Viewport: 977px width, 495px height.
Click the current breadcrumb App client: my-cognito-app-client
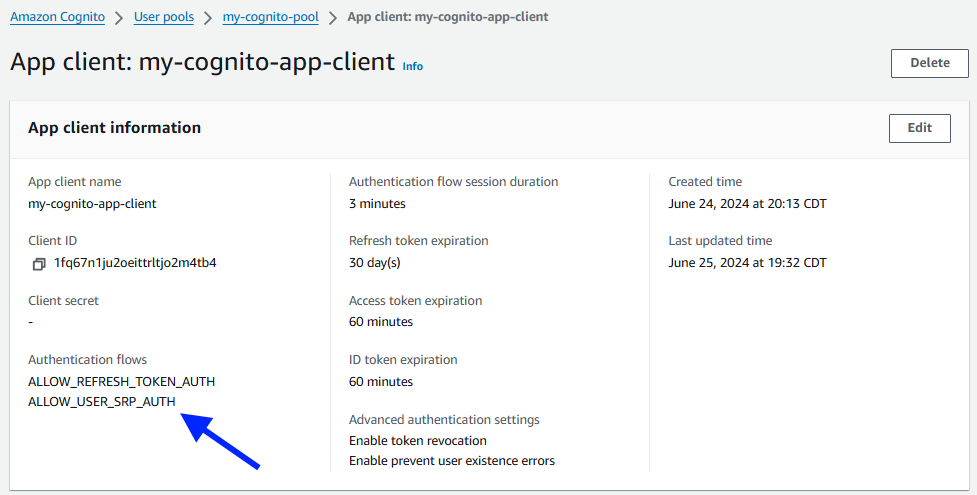click(448, 17)
